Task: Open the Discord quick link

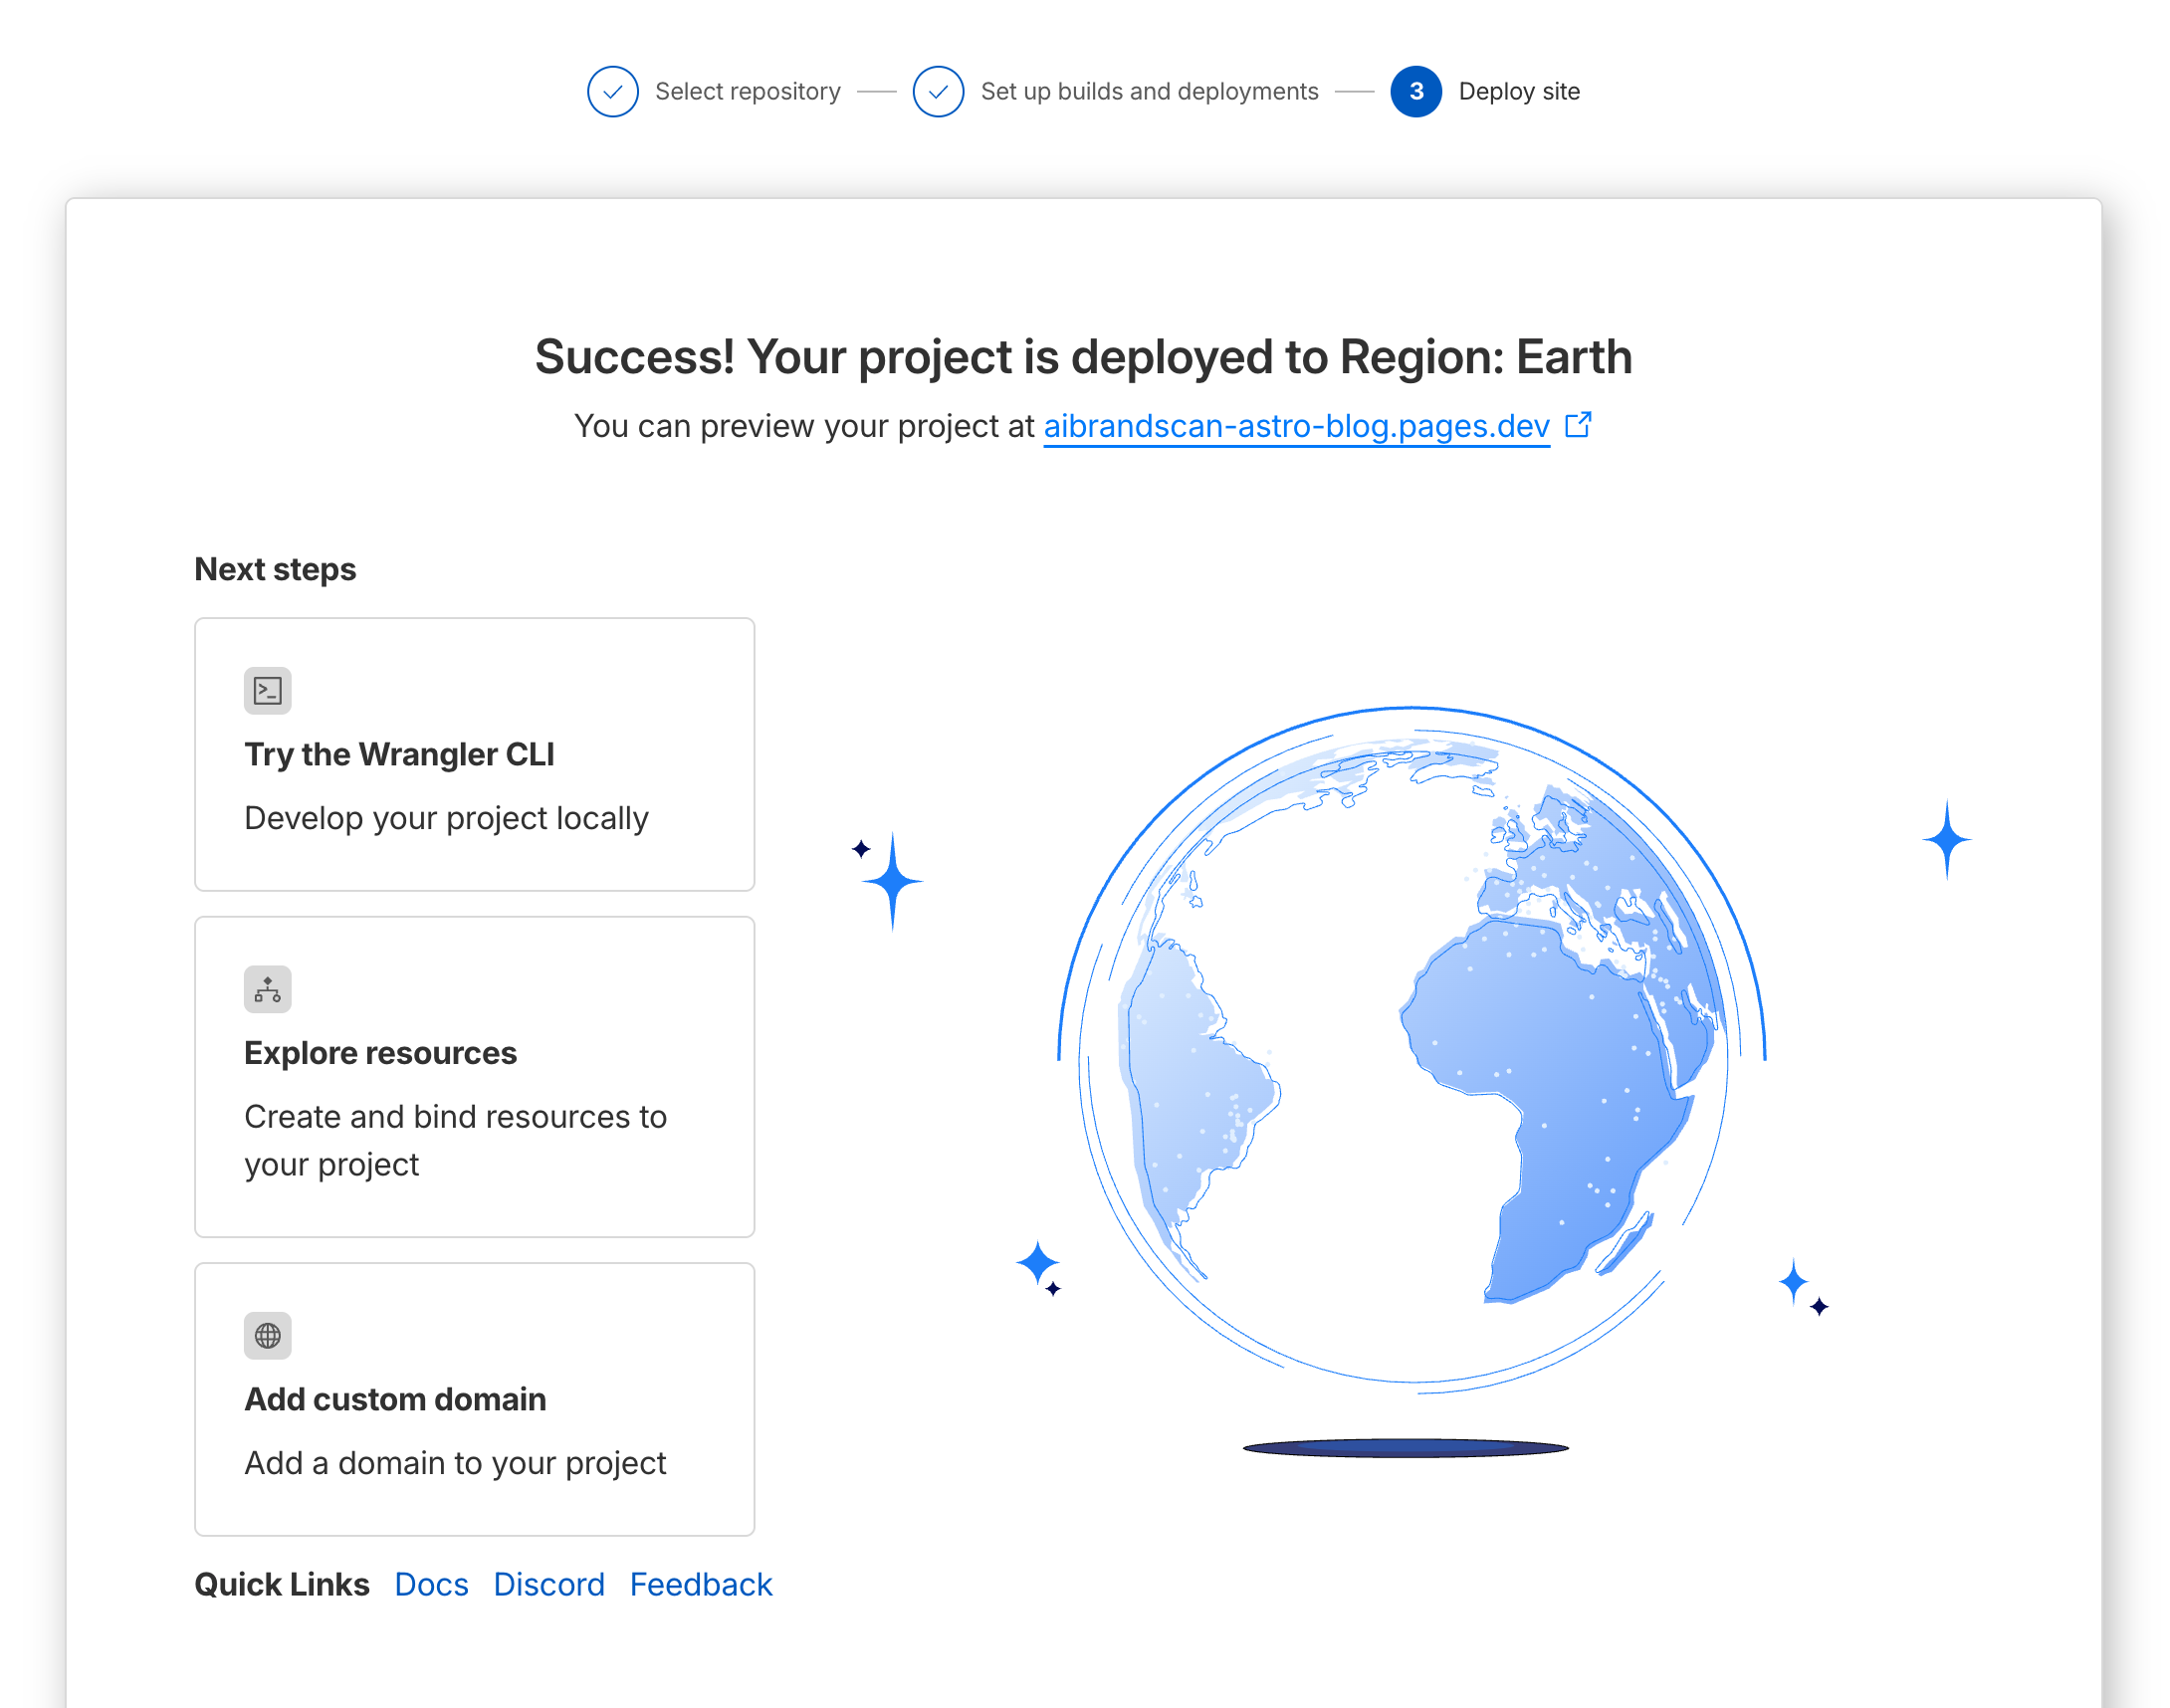Action: pyautogui.click(x=548, y=1584)
